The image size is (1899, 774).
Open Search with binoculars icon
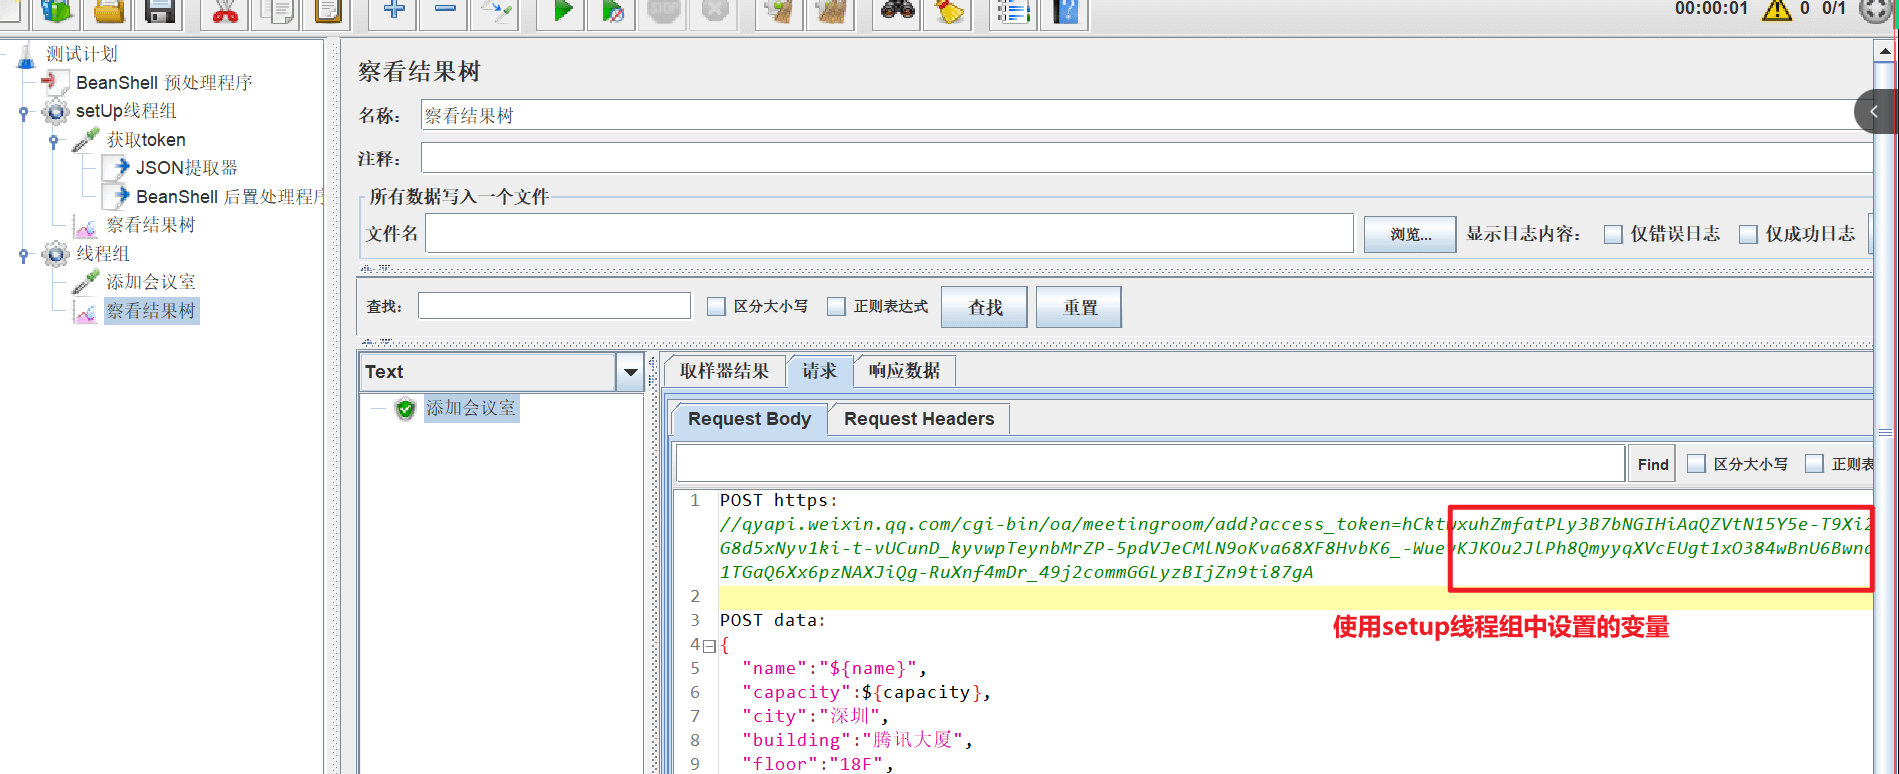click(x=898, y=11)
